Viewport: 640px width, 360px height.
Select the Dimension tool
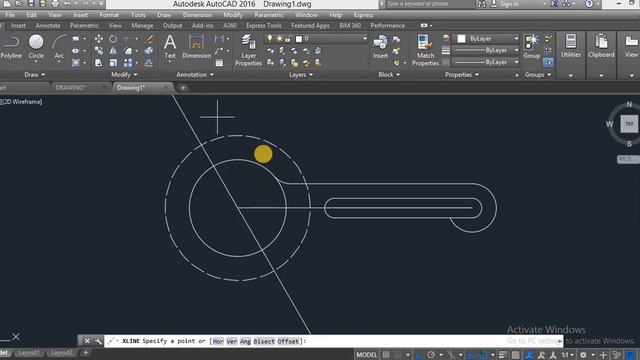[196, 47]
